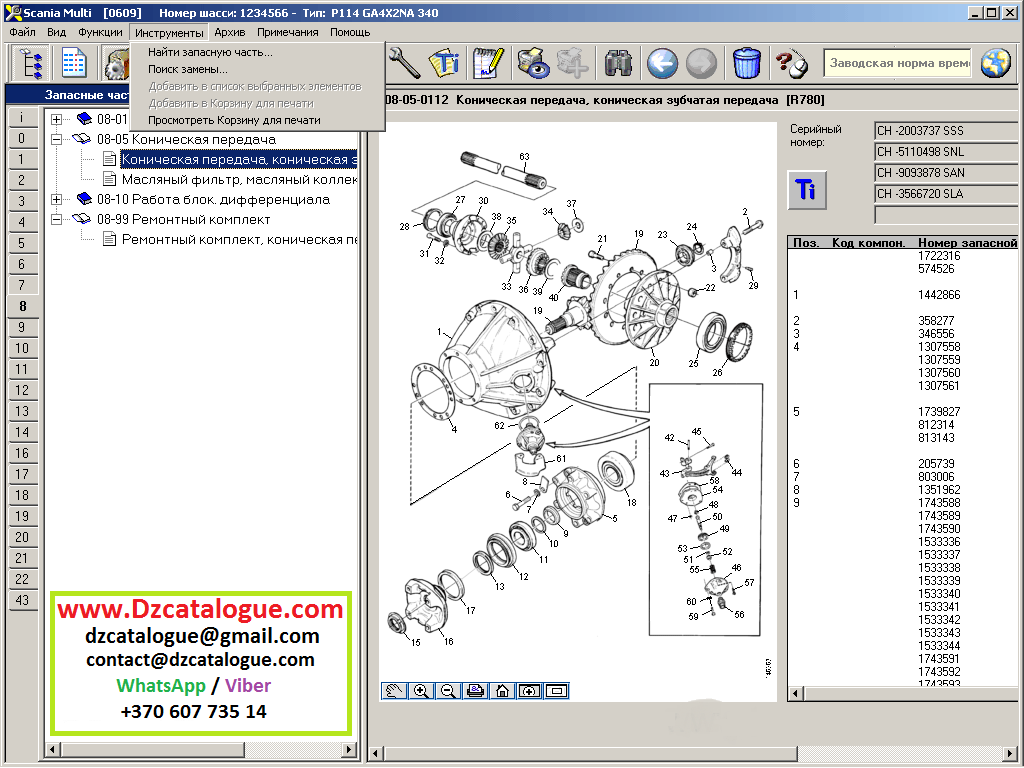Image resolution: width=1024 pixels, height=768 pixels.
Task: Open the Помощь menu
Action: pos(350,32)
